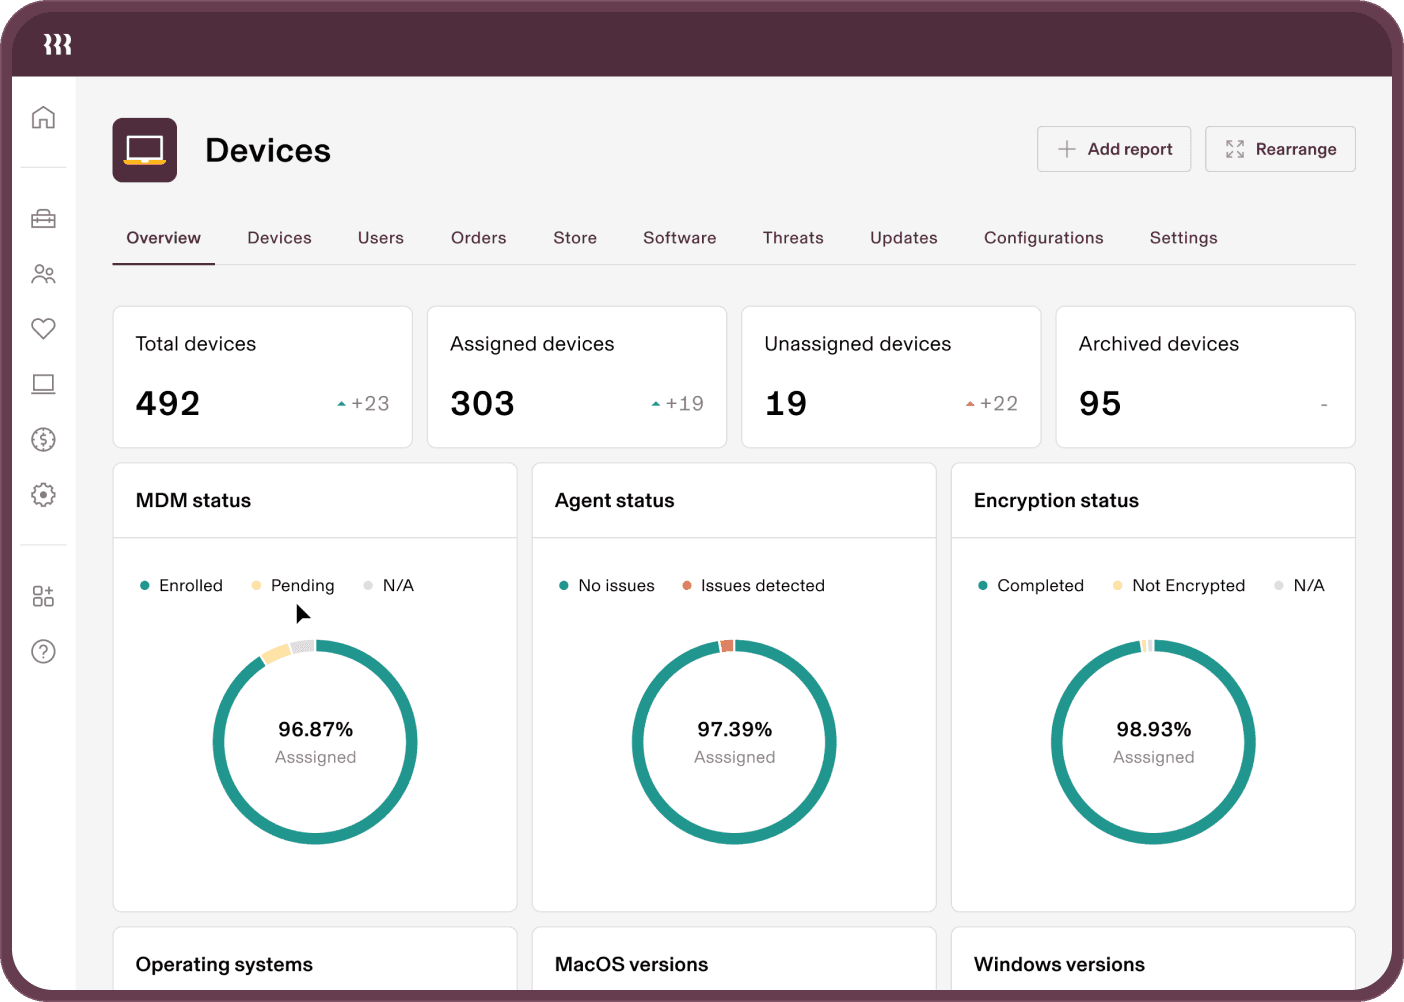The image size is (1404, 1002).
Task: Select the laptop devices icon in sidebar
Action: [43, 384]
